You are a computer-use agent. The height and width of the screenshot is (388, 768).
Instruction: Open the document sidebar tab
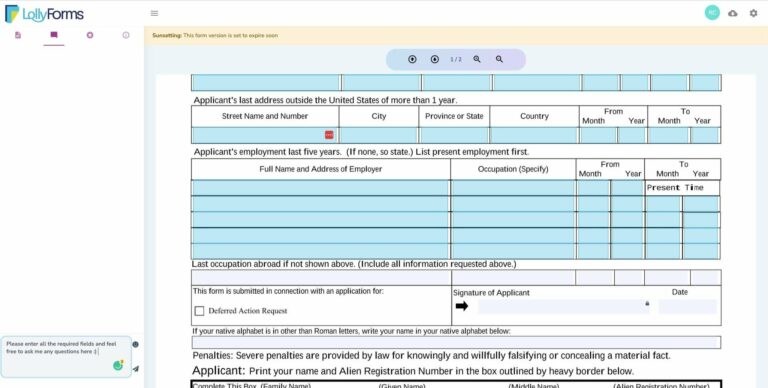pyautogui.click(x=18, y=35)
